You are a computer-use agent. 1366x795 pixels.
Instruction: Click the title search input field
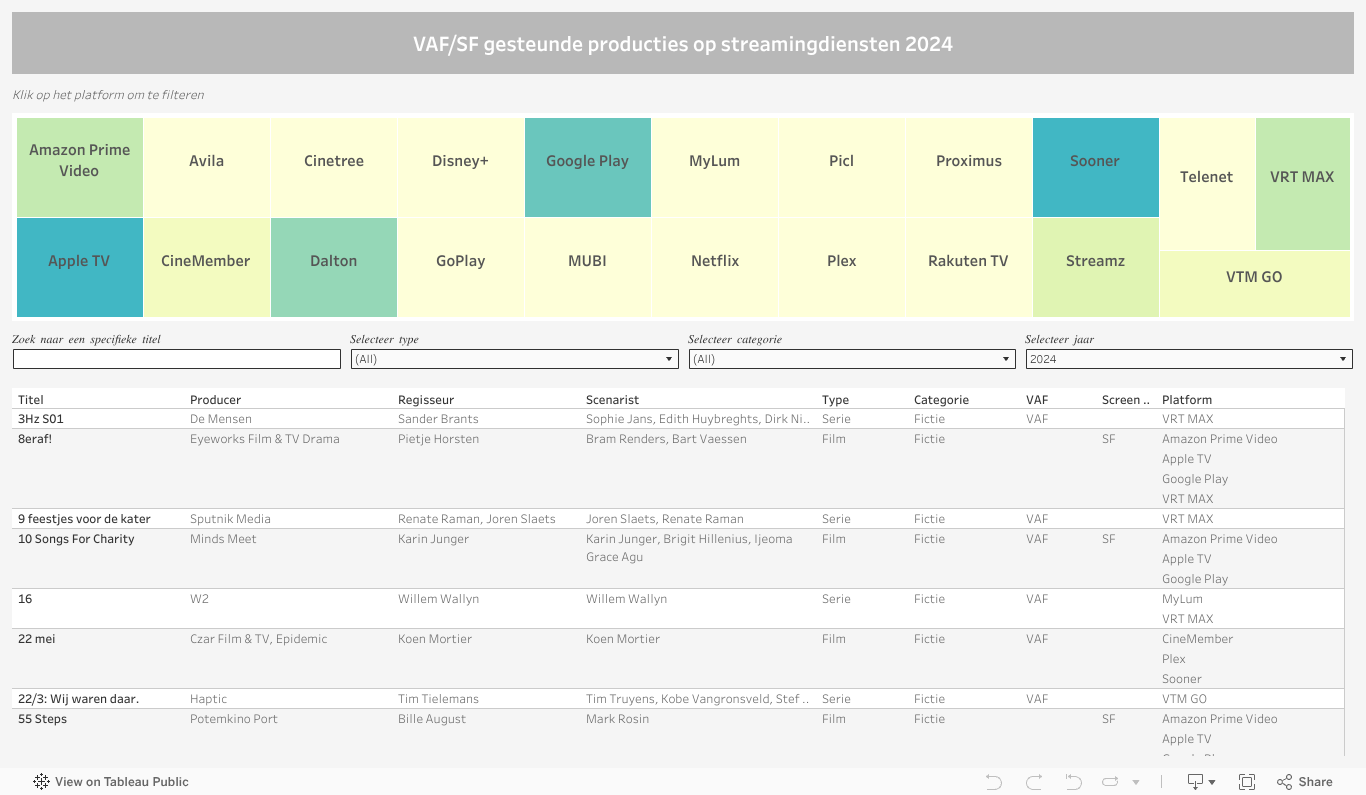(x=177, y=359)
